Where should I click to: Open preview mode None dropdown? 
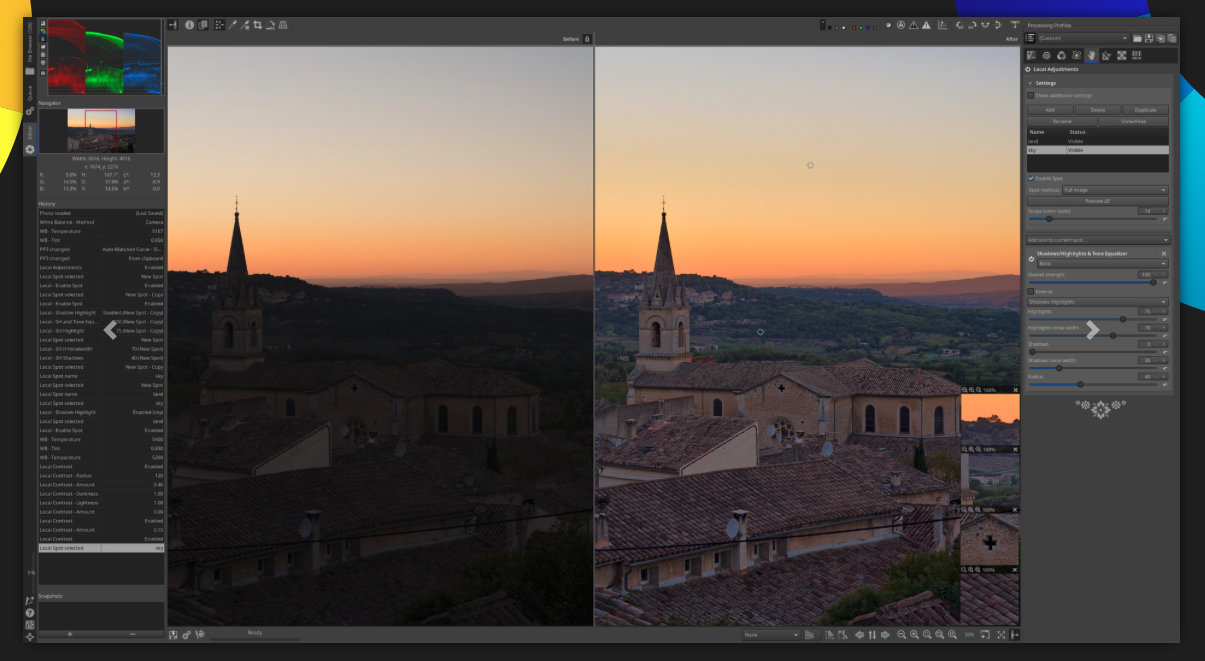pos(770,635)
